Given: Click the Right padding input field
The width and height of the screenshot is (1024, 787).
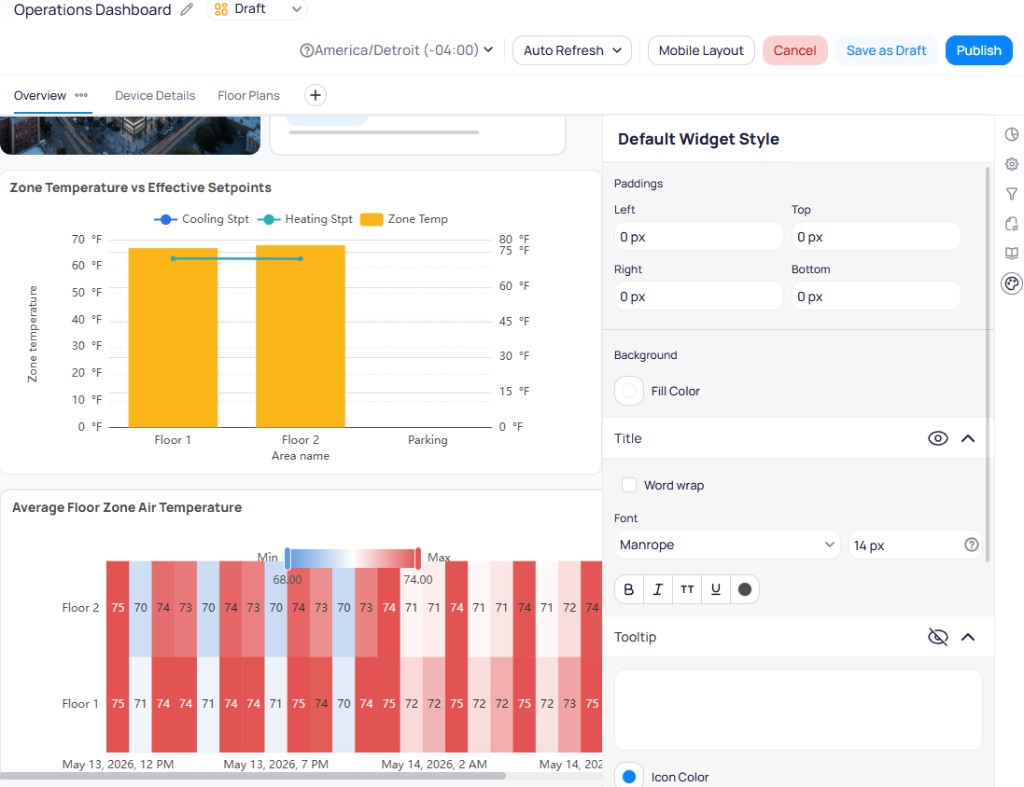Looking at the screenshot, I should click(698, 297).
